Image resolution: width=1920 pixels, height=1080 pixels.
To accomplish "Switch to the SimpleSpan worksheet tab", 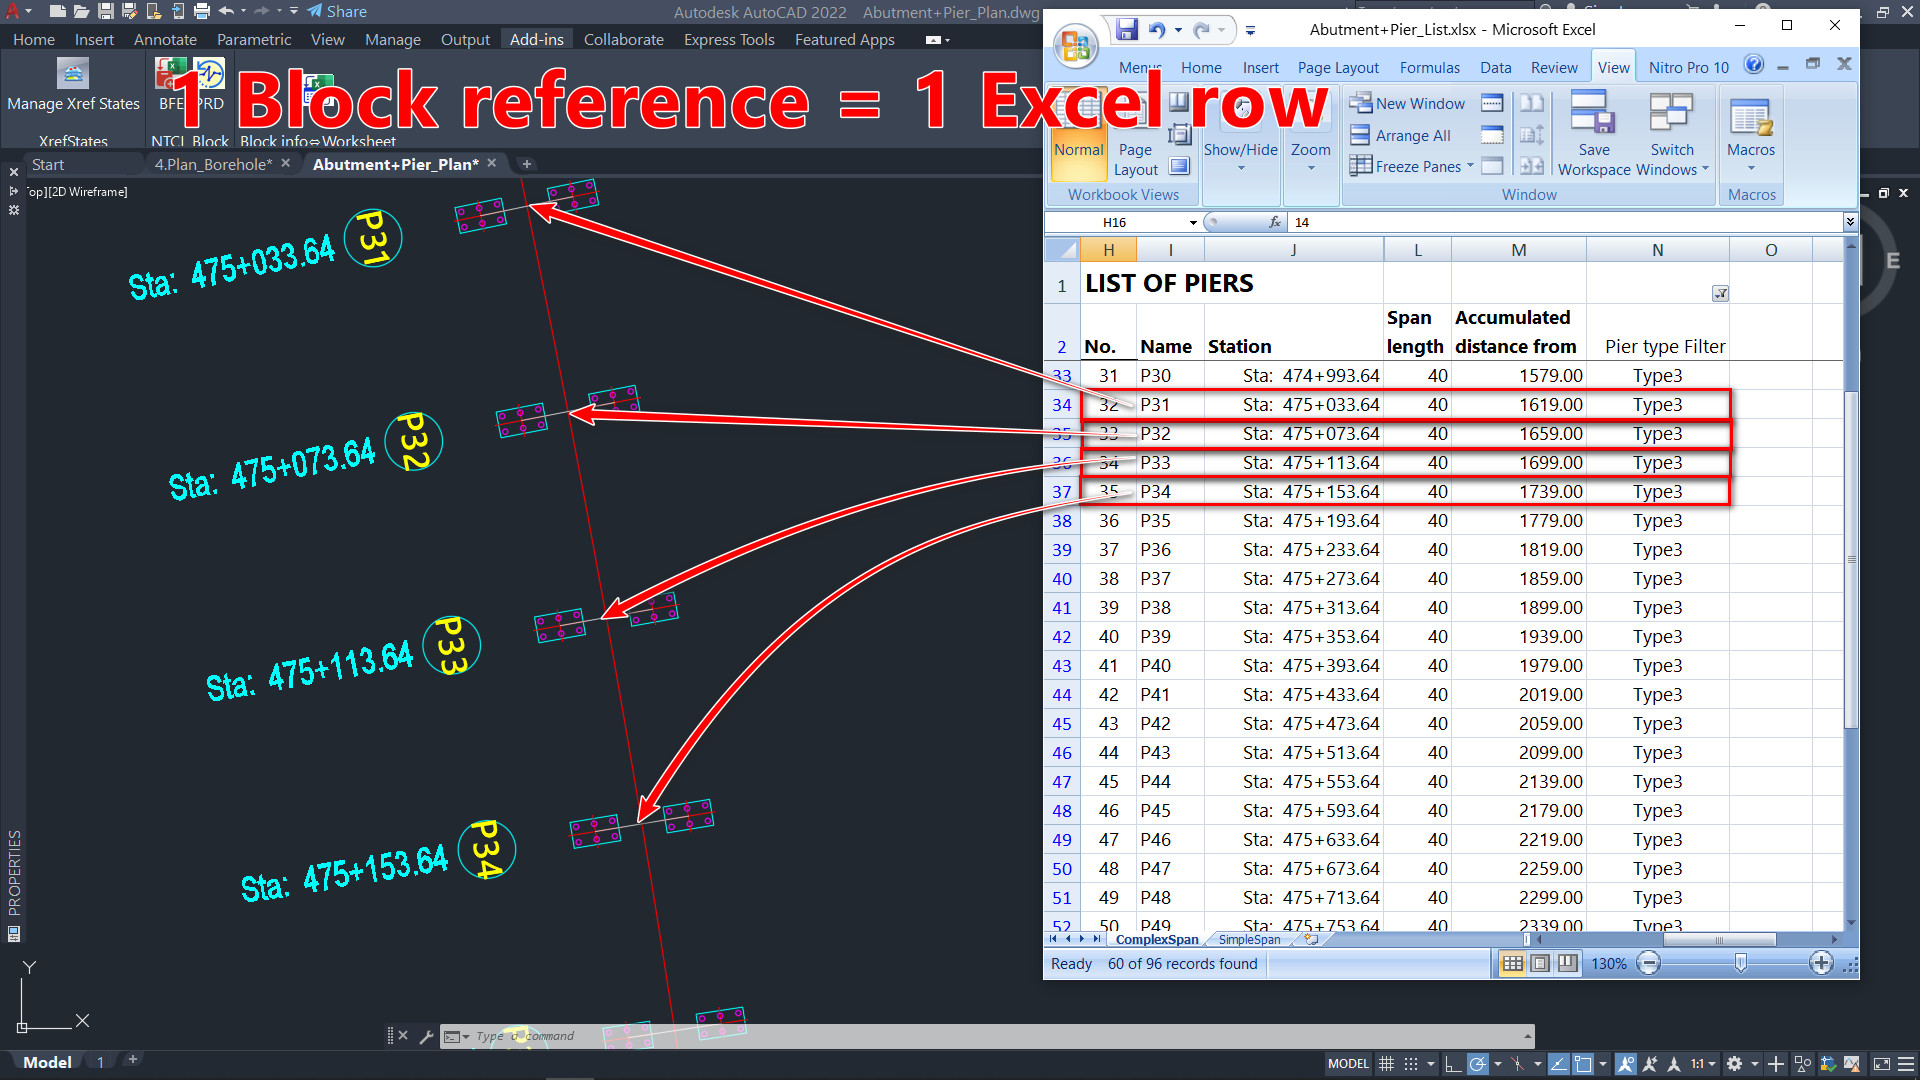I will (1248, 940).
